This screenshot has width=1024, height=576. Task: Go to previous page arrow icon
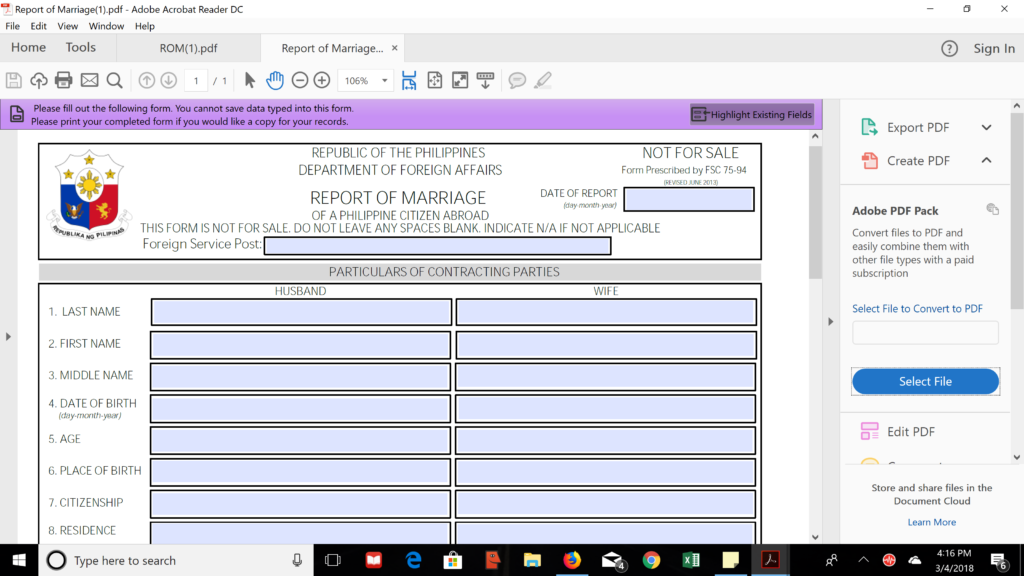tap(146, 80)
